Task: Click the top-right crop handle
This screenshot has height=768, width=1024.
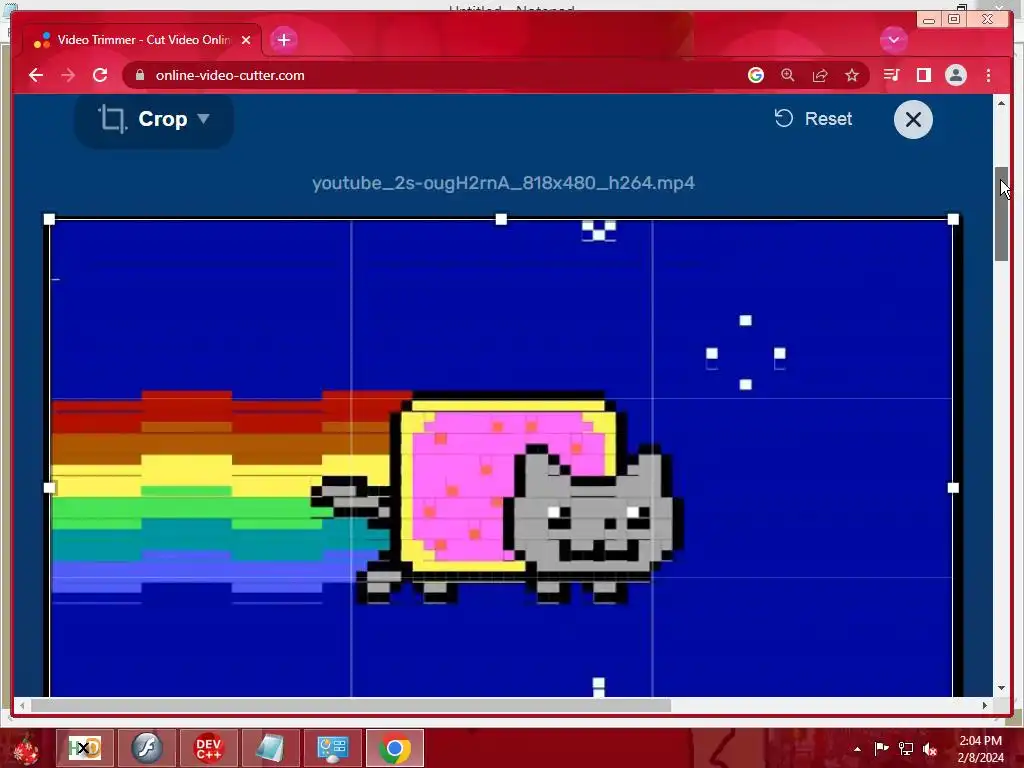Action: 953,219
